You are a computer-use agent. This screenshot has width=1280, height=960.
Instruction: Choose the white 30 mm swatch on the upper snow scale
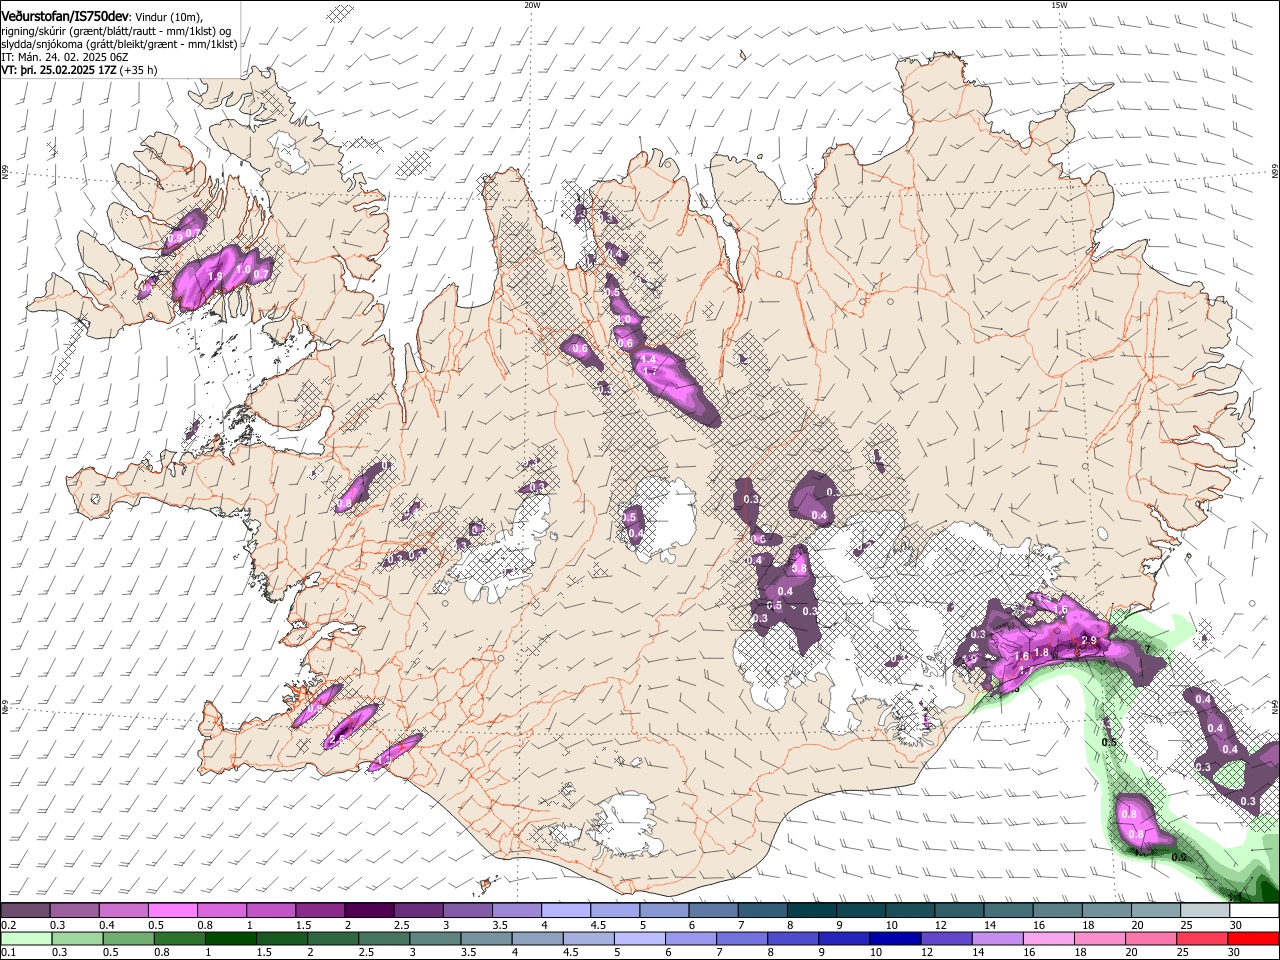click(x=1254, y=911)
